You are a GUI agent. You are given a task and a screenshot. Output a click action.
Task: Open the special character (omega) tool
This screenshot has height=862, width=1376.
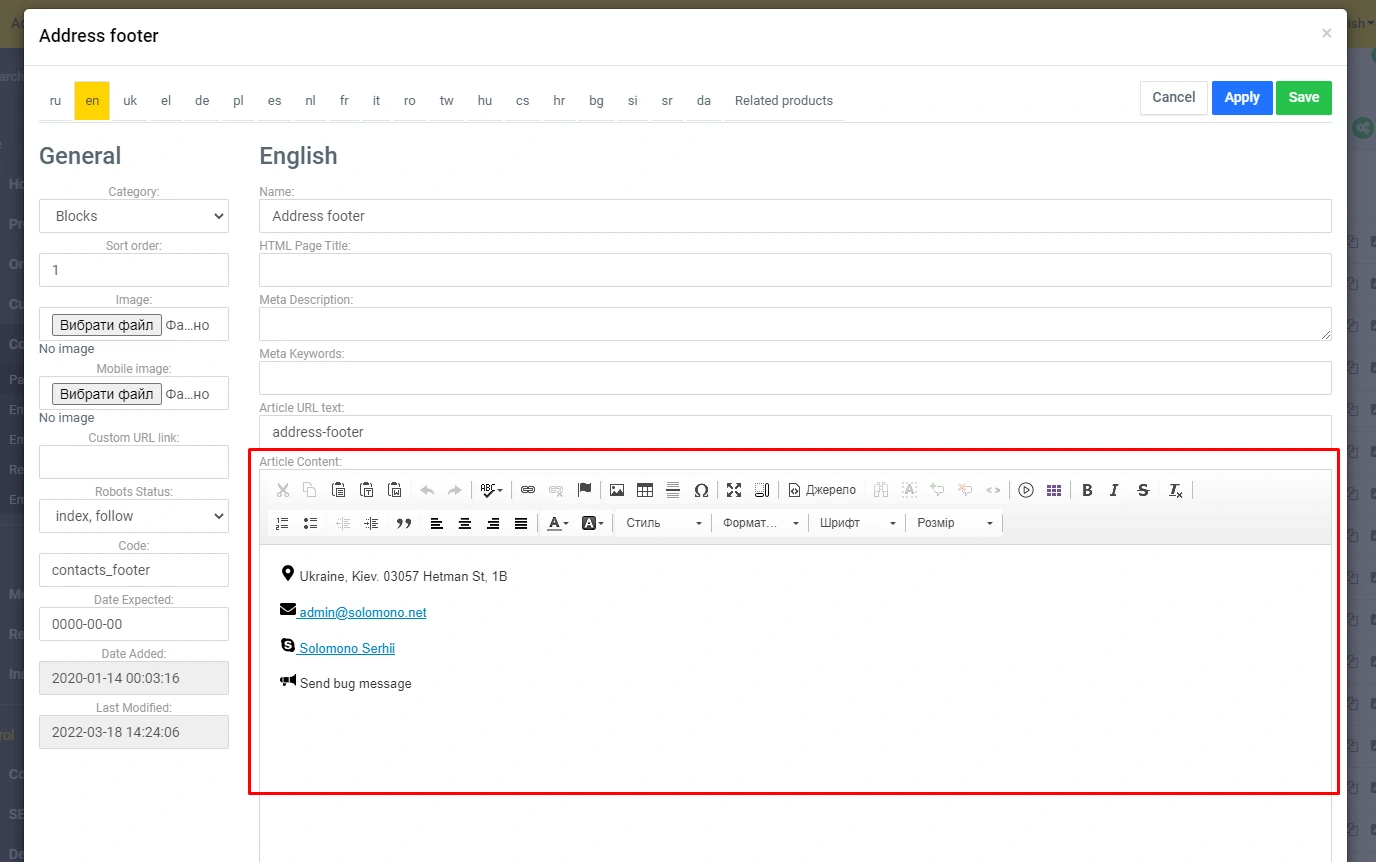tap(701, 490)
